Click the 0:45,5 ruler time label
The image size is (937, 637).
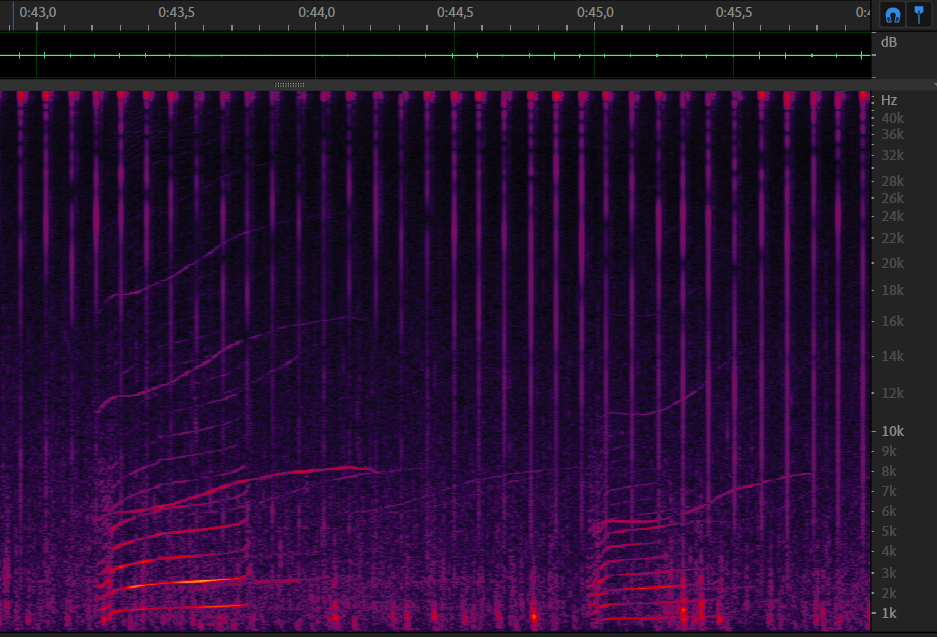click(734, 12)
